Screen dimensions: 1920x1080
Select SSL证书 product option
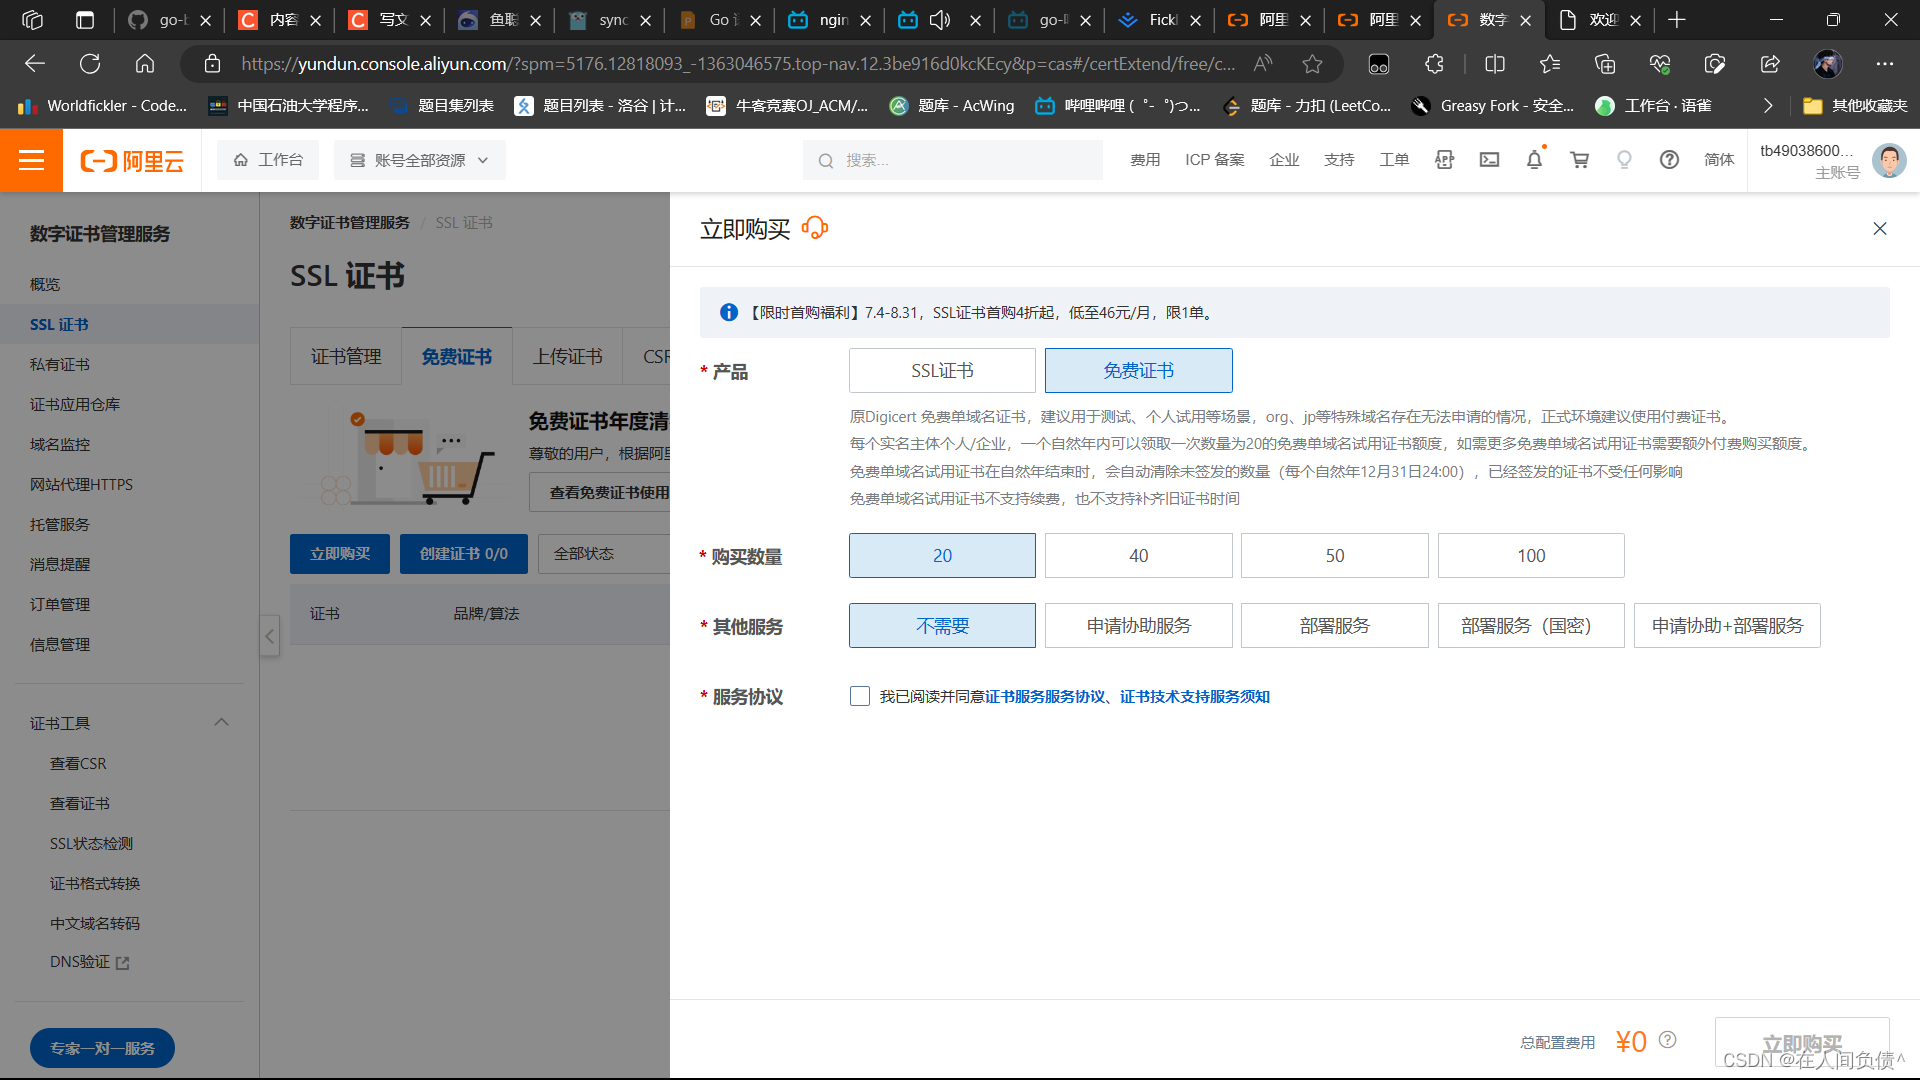coord(942,371)
